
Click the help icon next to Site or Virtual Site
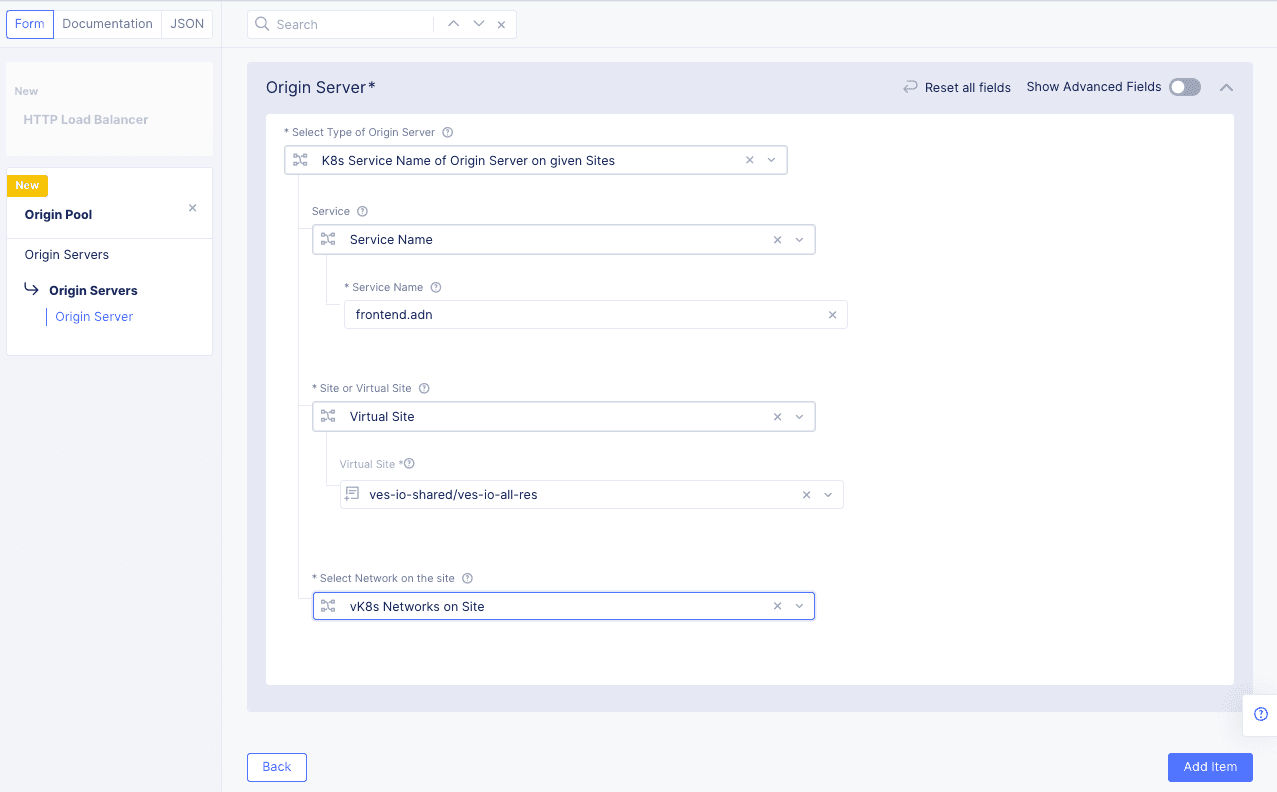(423, 388)
